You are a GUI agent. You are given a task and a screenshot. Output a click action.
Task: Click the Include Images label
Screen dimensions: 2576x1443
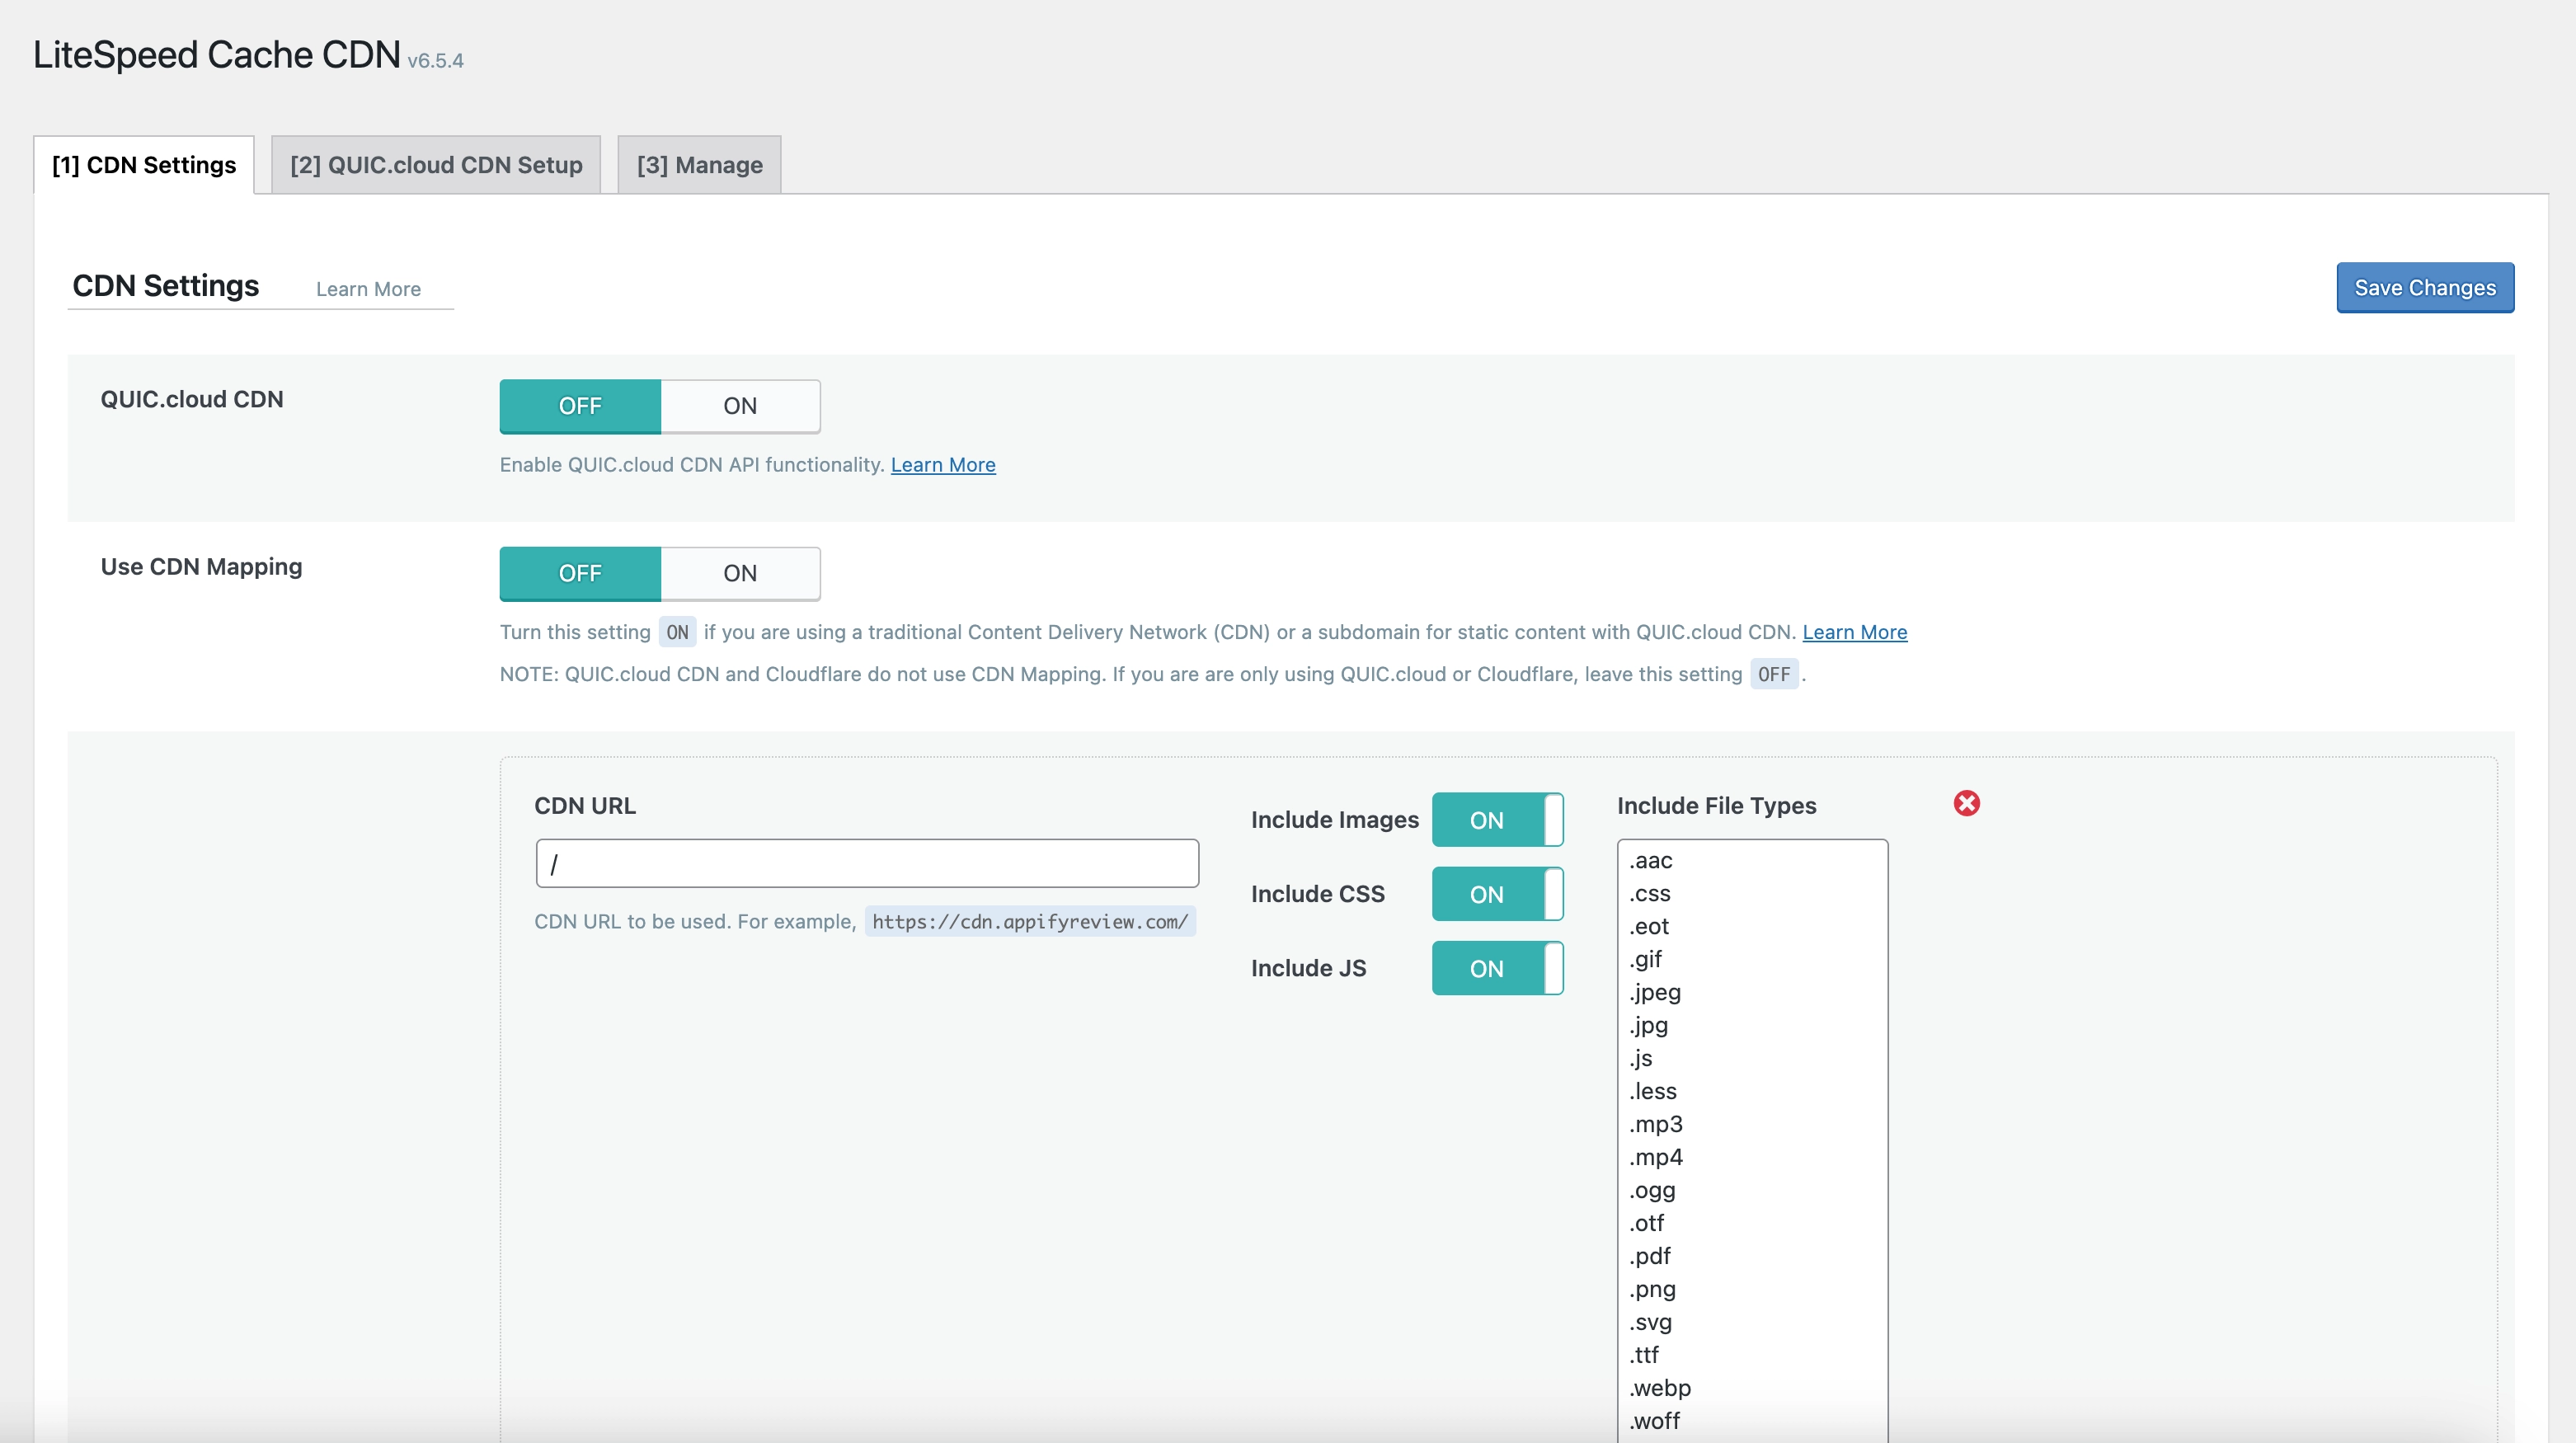(1334, 820)
